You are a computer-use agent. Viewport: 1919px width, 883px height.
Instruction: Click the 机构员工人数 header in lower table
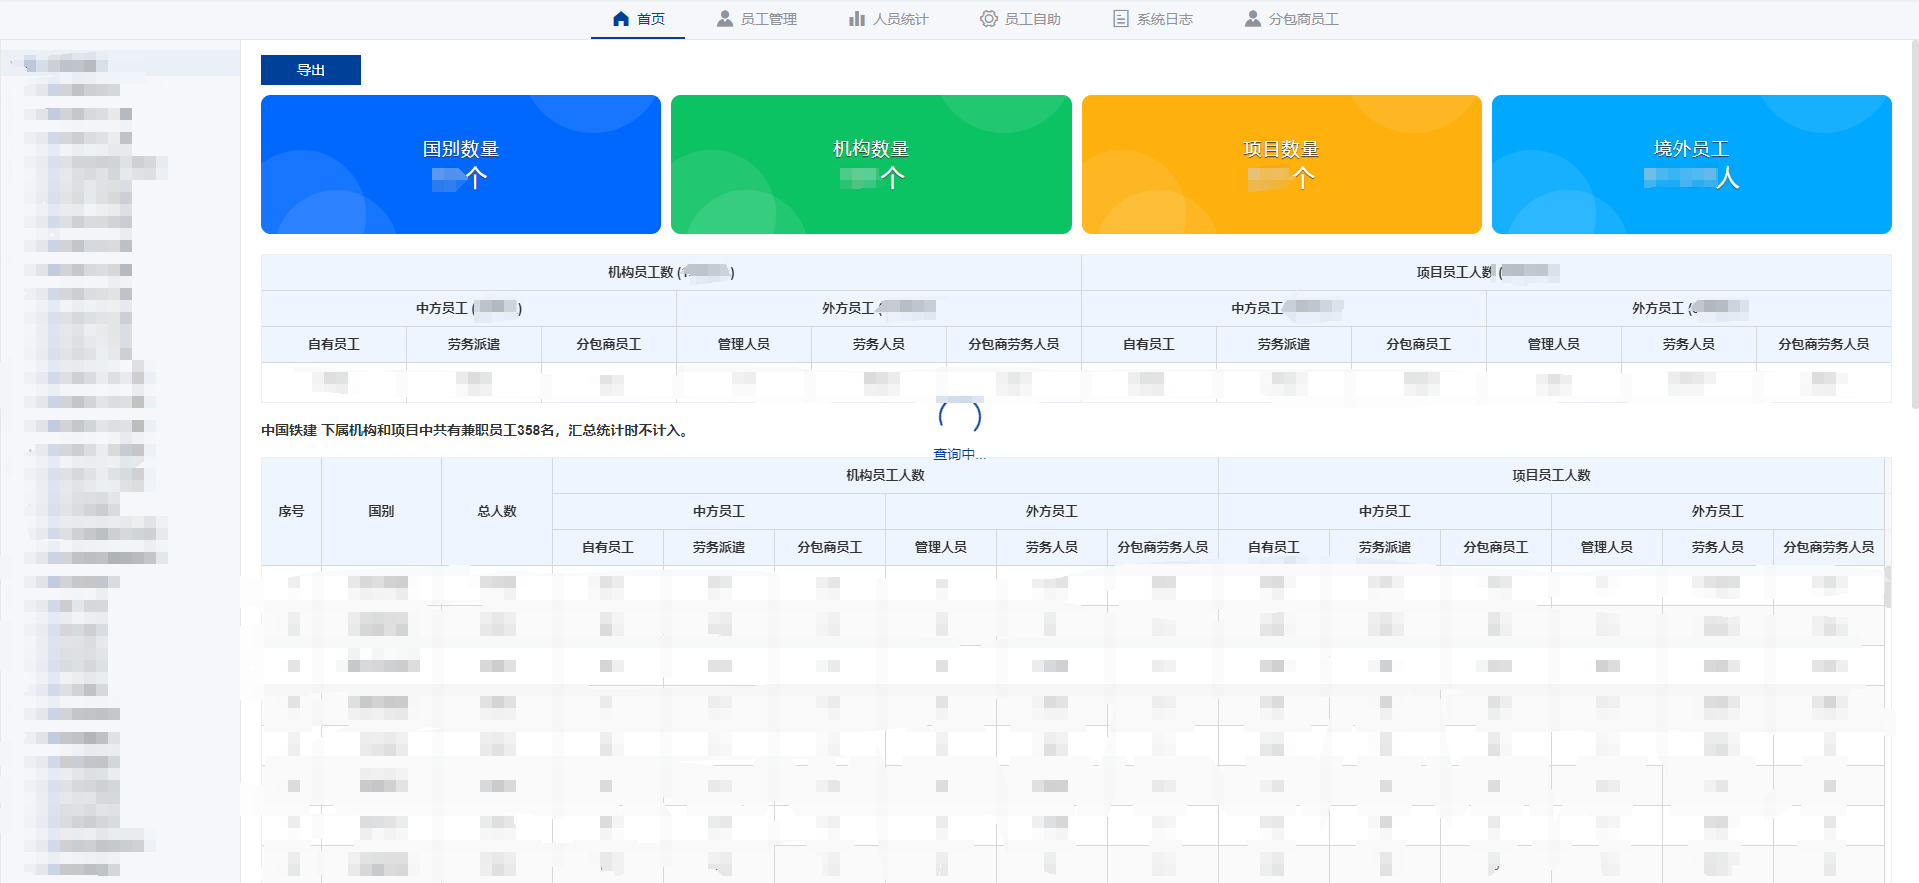885,475
